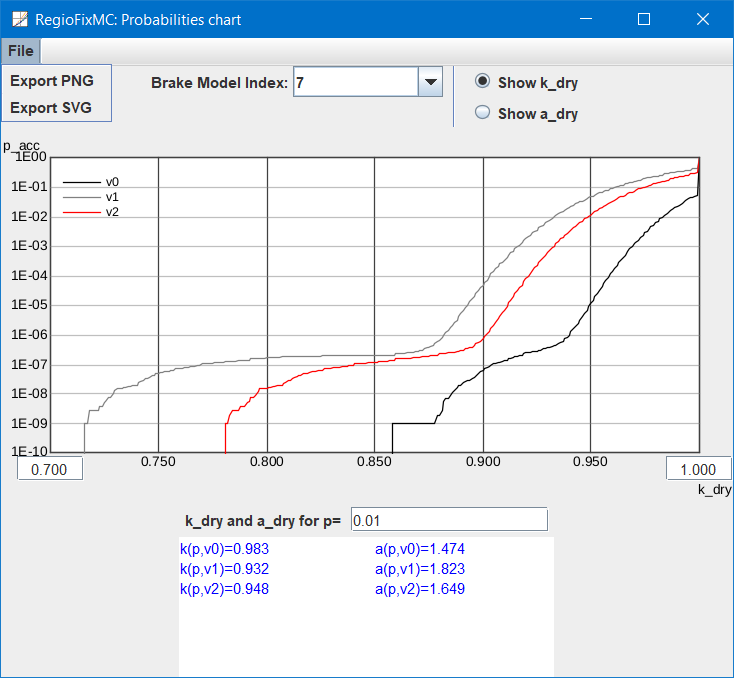Image resolution: width=734 pixels, height=678 pixels.
Task: Click the v2 red legend line
Action: coord(81,212)
